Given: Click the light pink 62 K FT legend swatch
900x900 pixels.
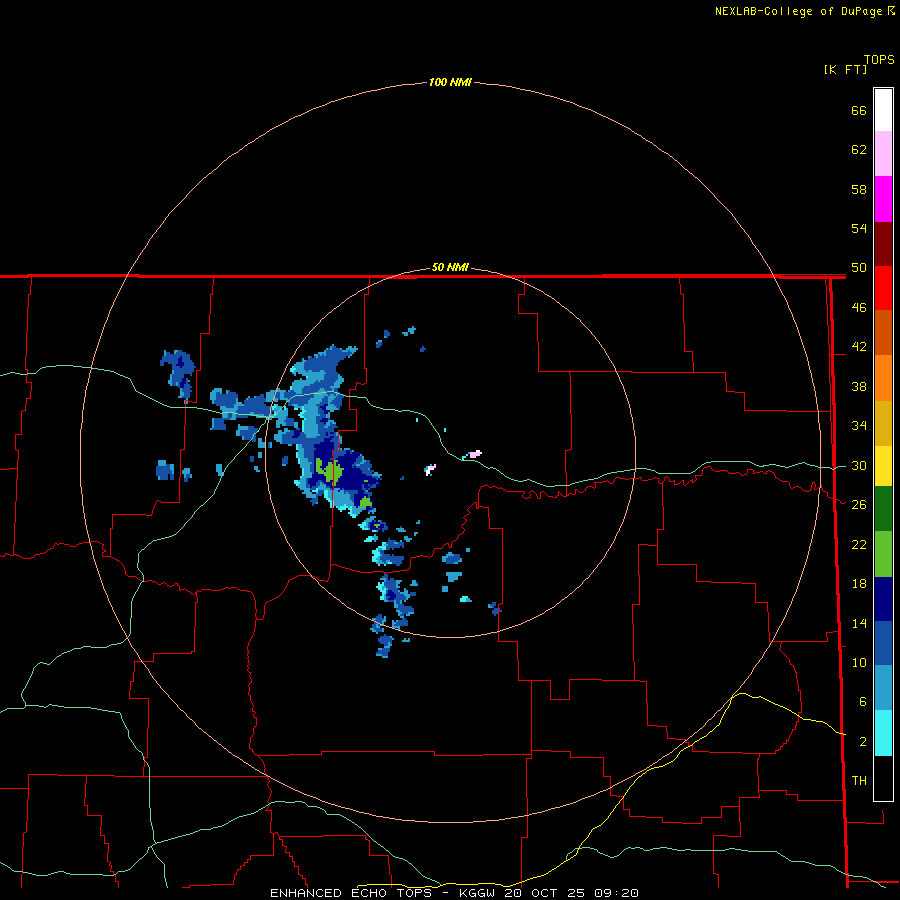Looking at the screenshot, I should (883, 153).
